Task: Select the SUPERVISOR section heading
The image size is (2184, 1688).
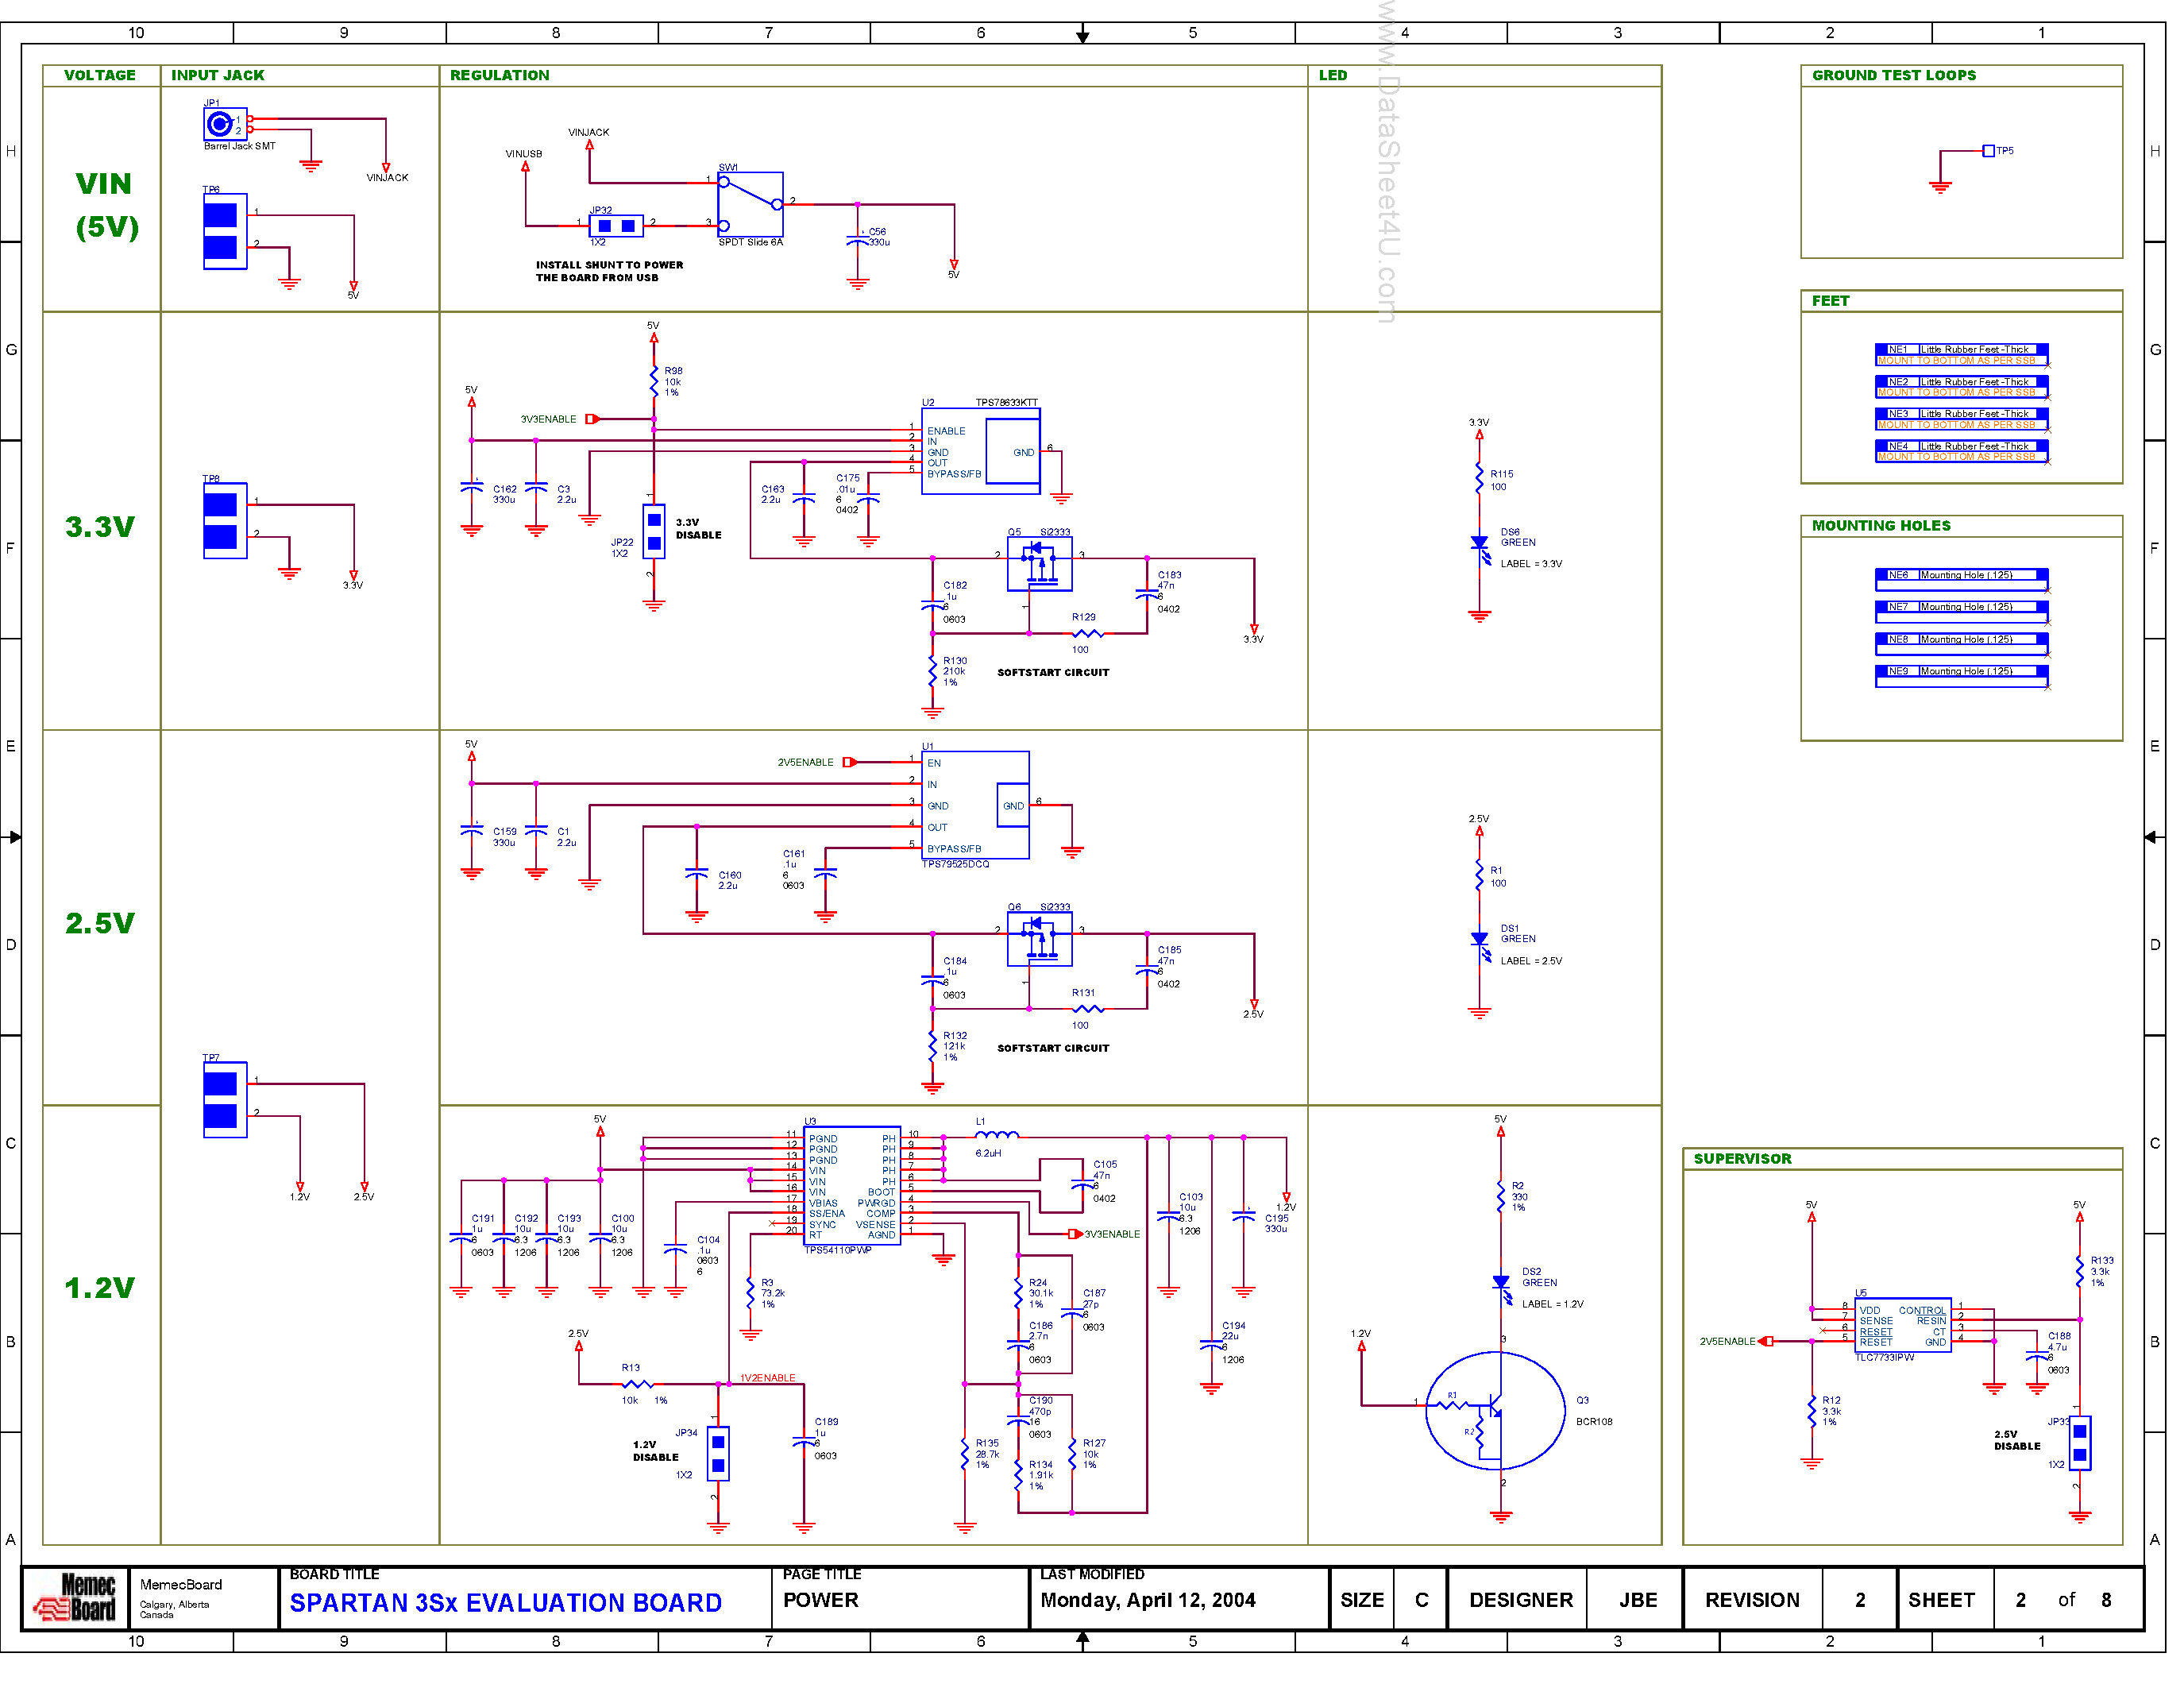Action: (1742, 1159)
